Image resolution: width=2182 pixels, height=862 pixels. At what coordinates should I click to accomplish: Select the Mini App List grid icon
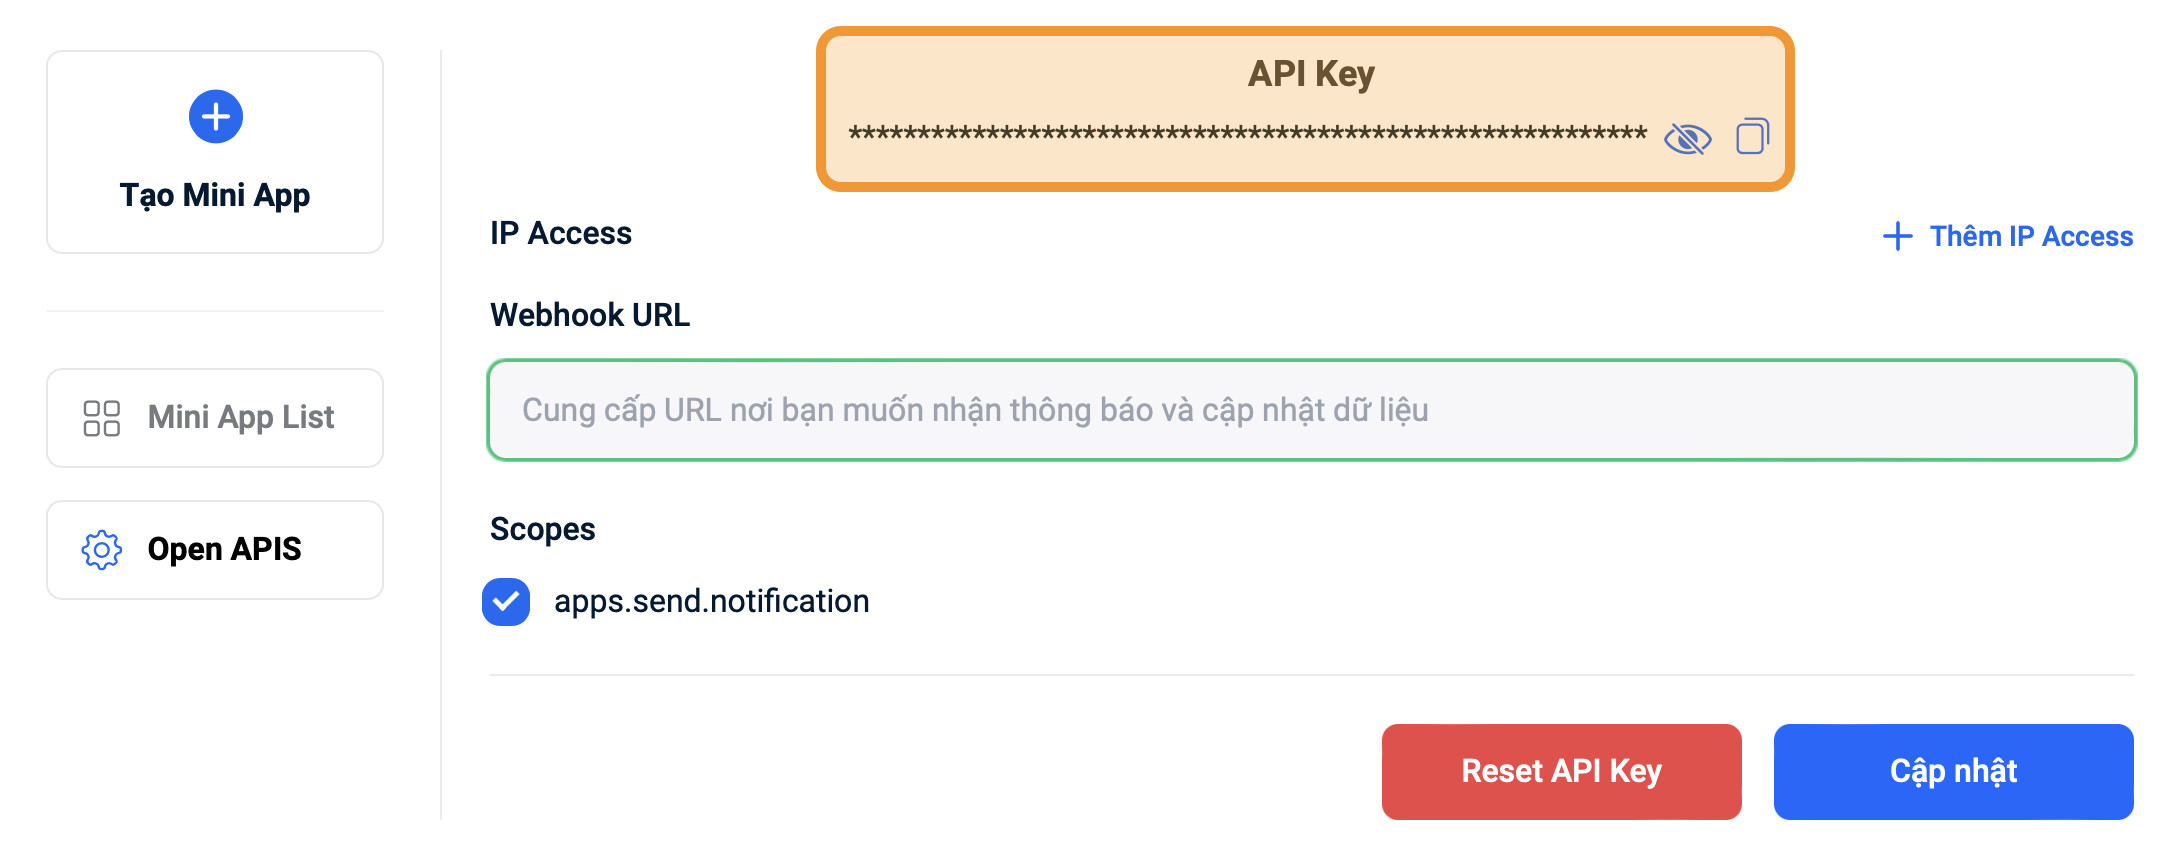coord(101,417)
